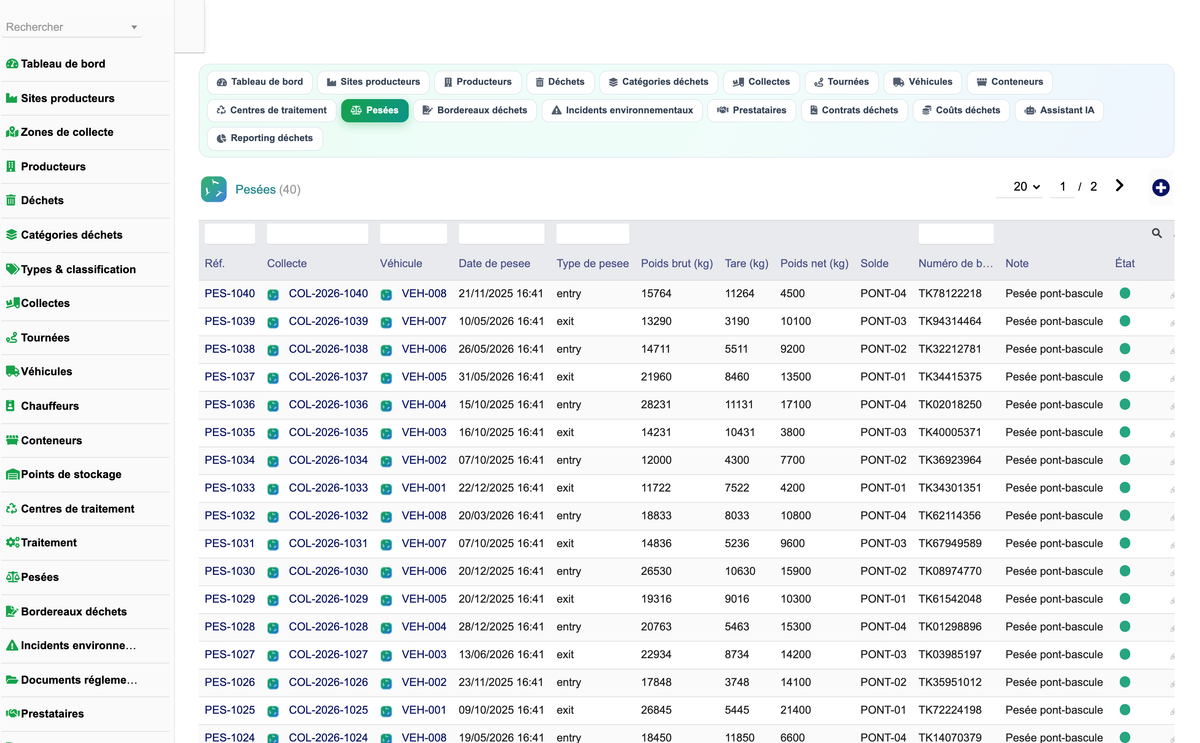
Task: Open Chauffeurs in sidebar
Action: tap(50, 406)
